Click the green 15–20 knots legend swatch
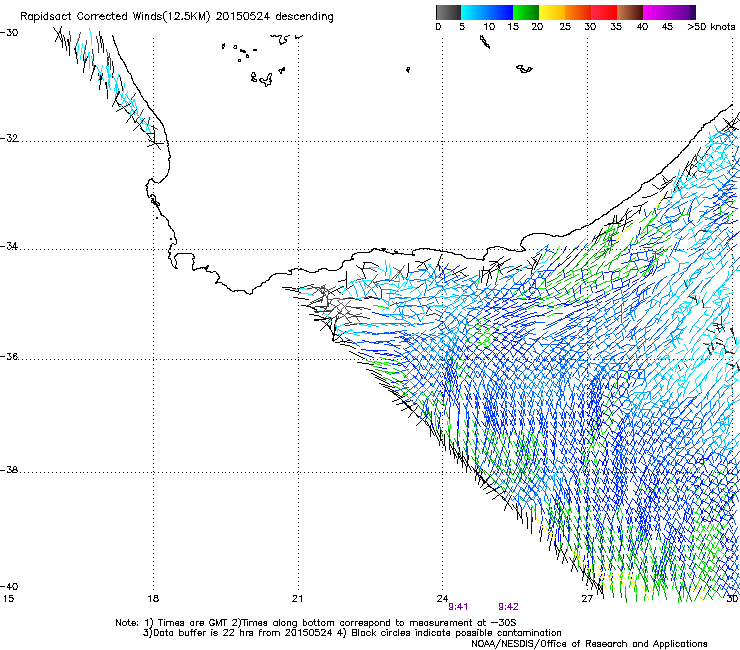The width and height of the screenshot is (740, 650). point(526,12)
